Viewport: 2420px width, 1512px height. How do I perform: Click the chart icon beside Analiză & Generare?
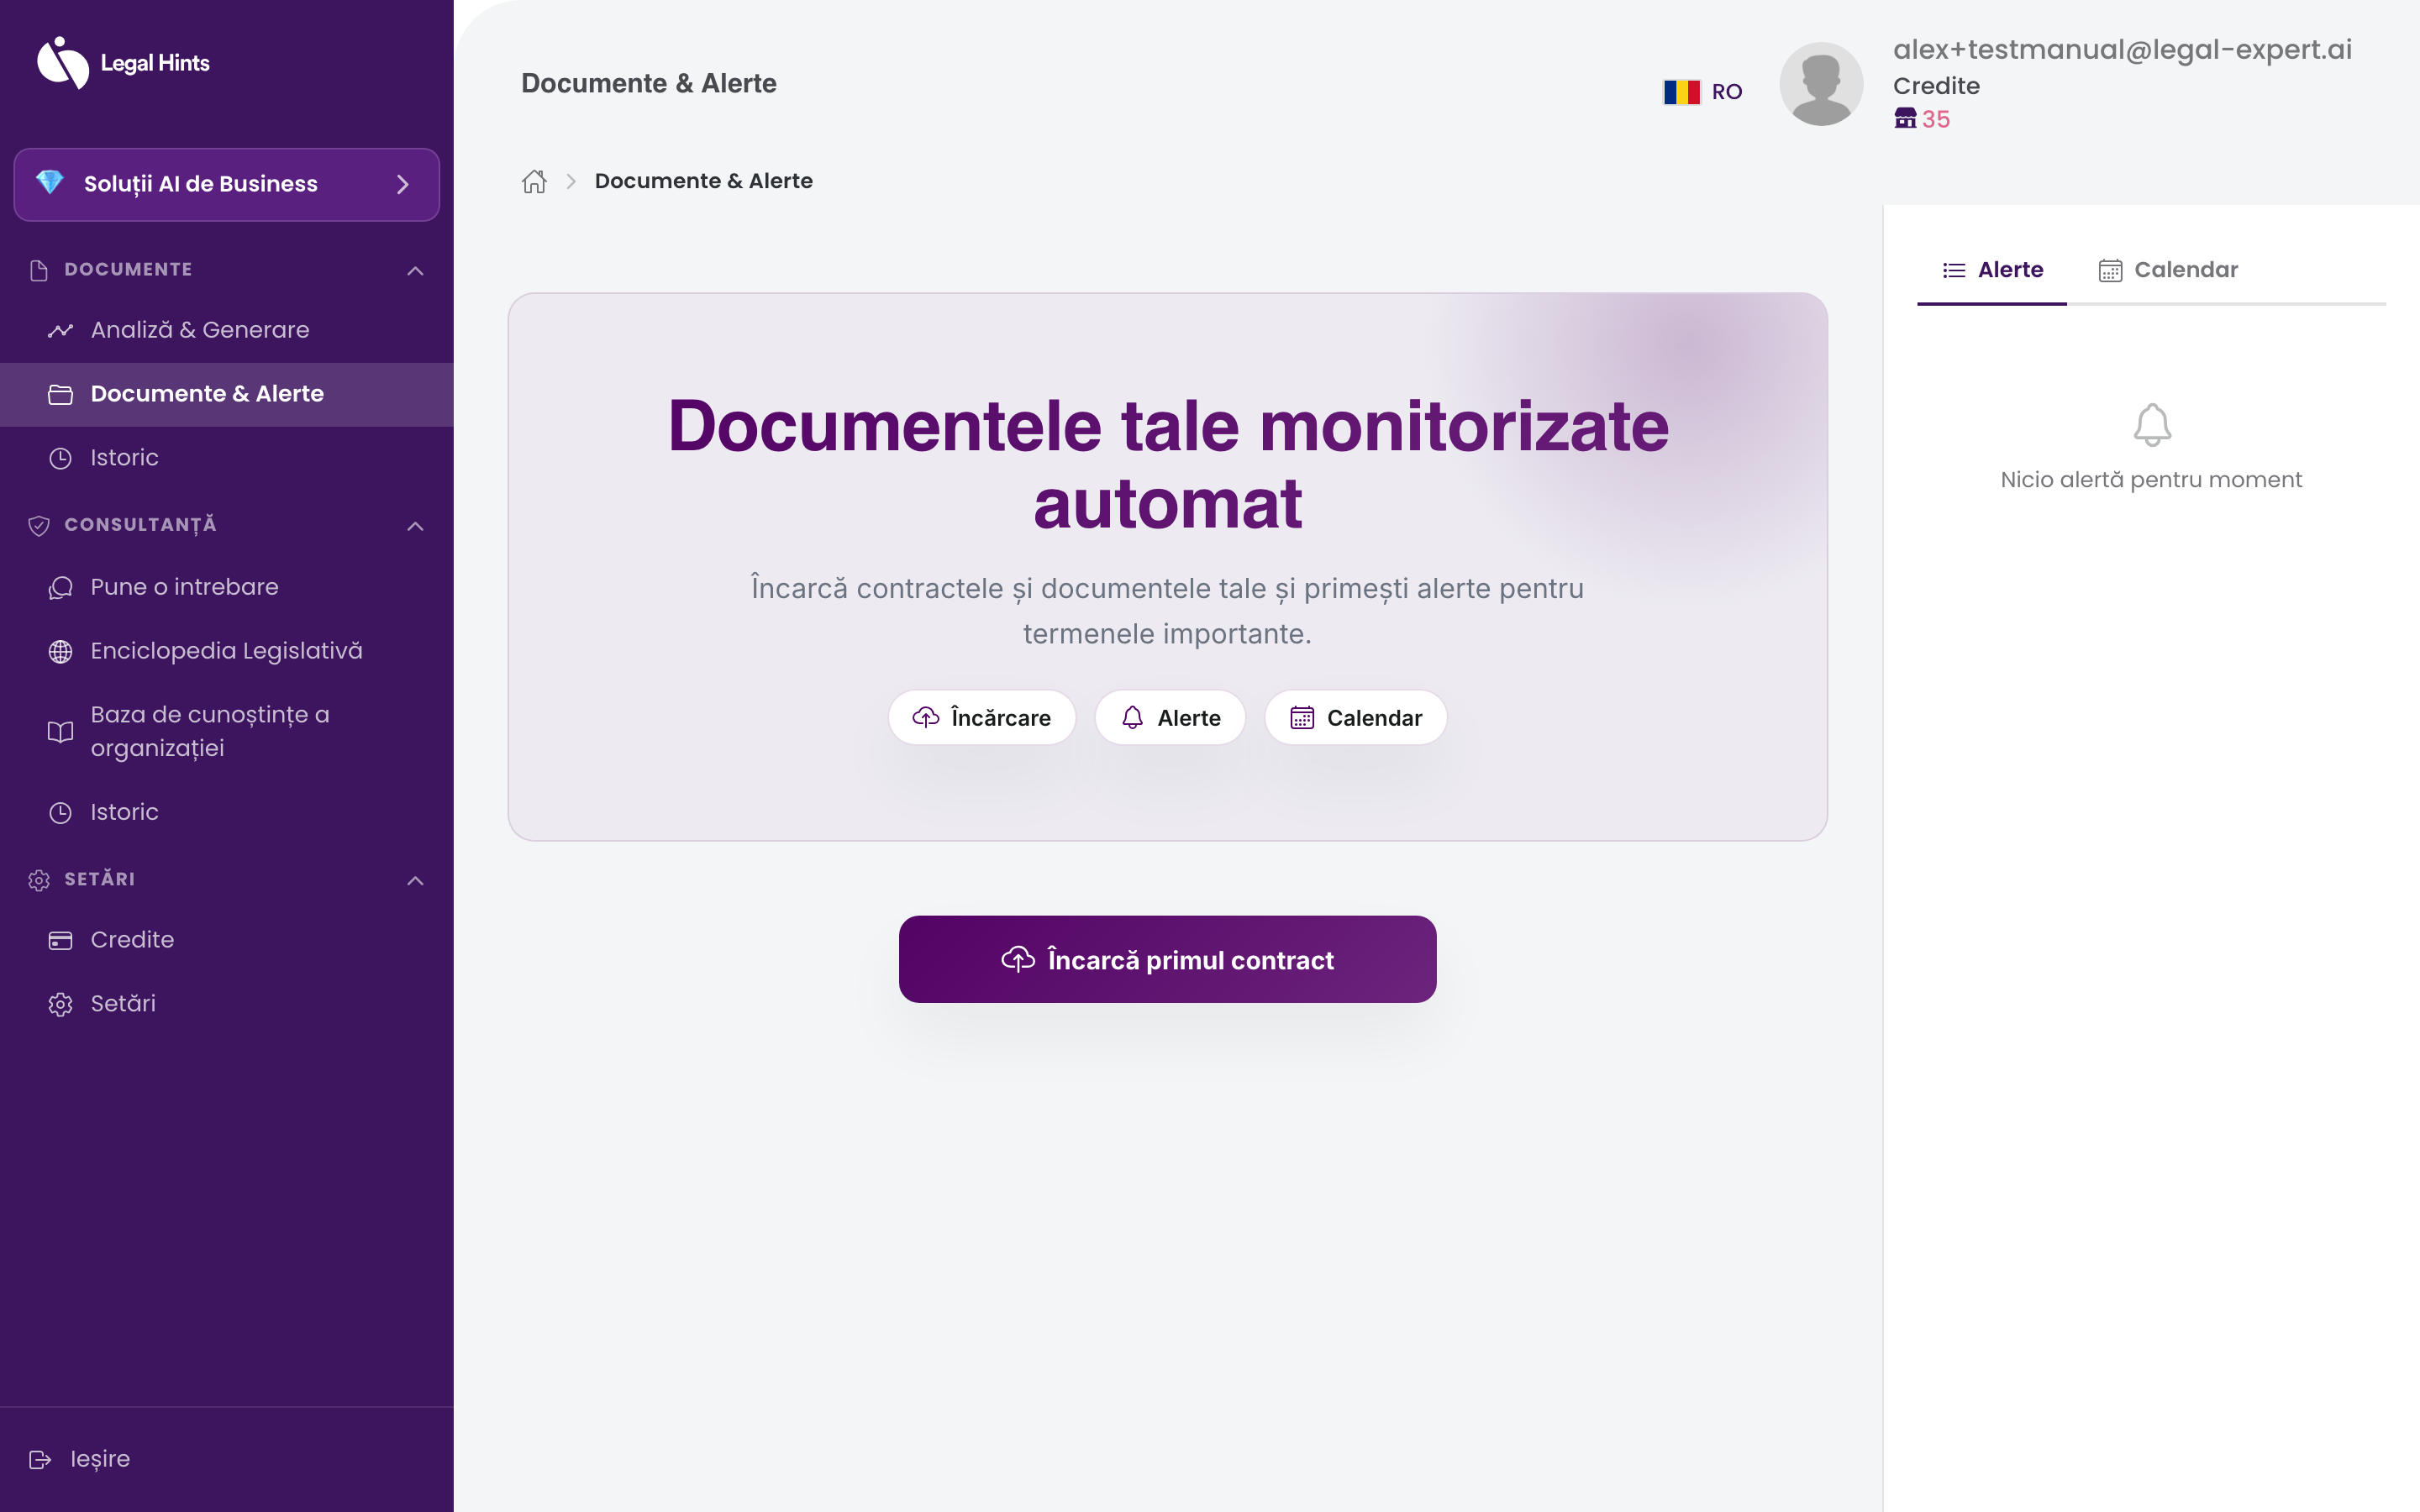[60, 330]
